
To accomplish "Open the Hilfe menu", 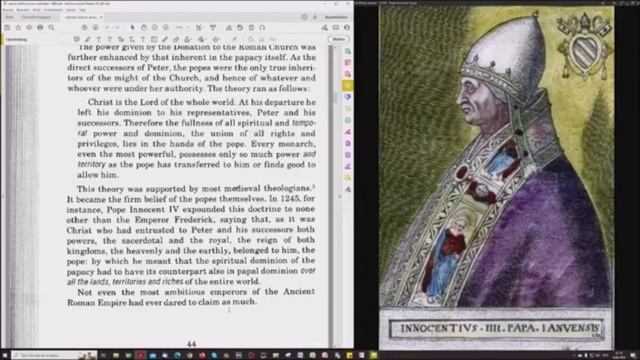I will (82, 9).
